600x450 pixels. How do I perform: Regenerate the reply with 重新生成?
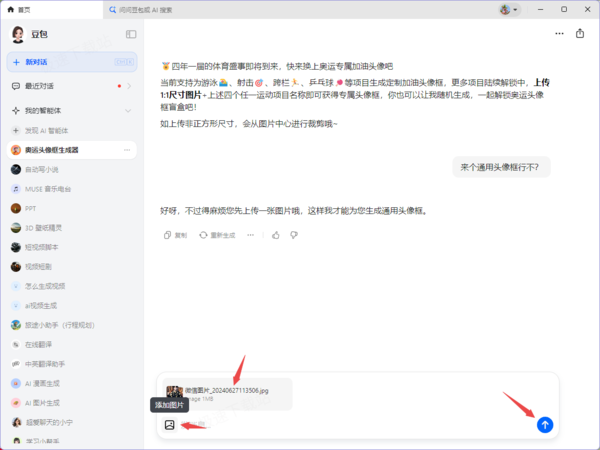pos(217,235)
